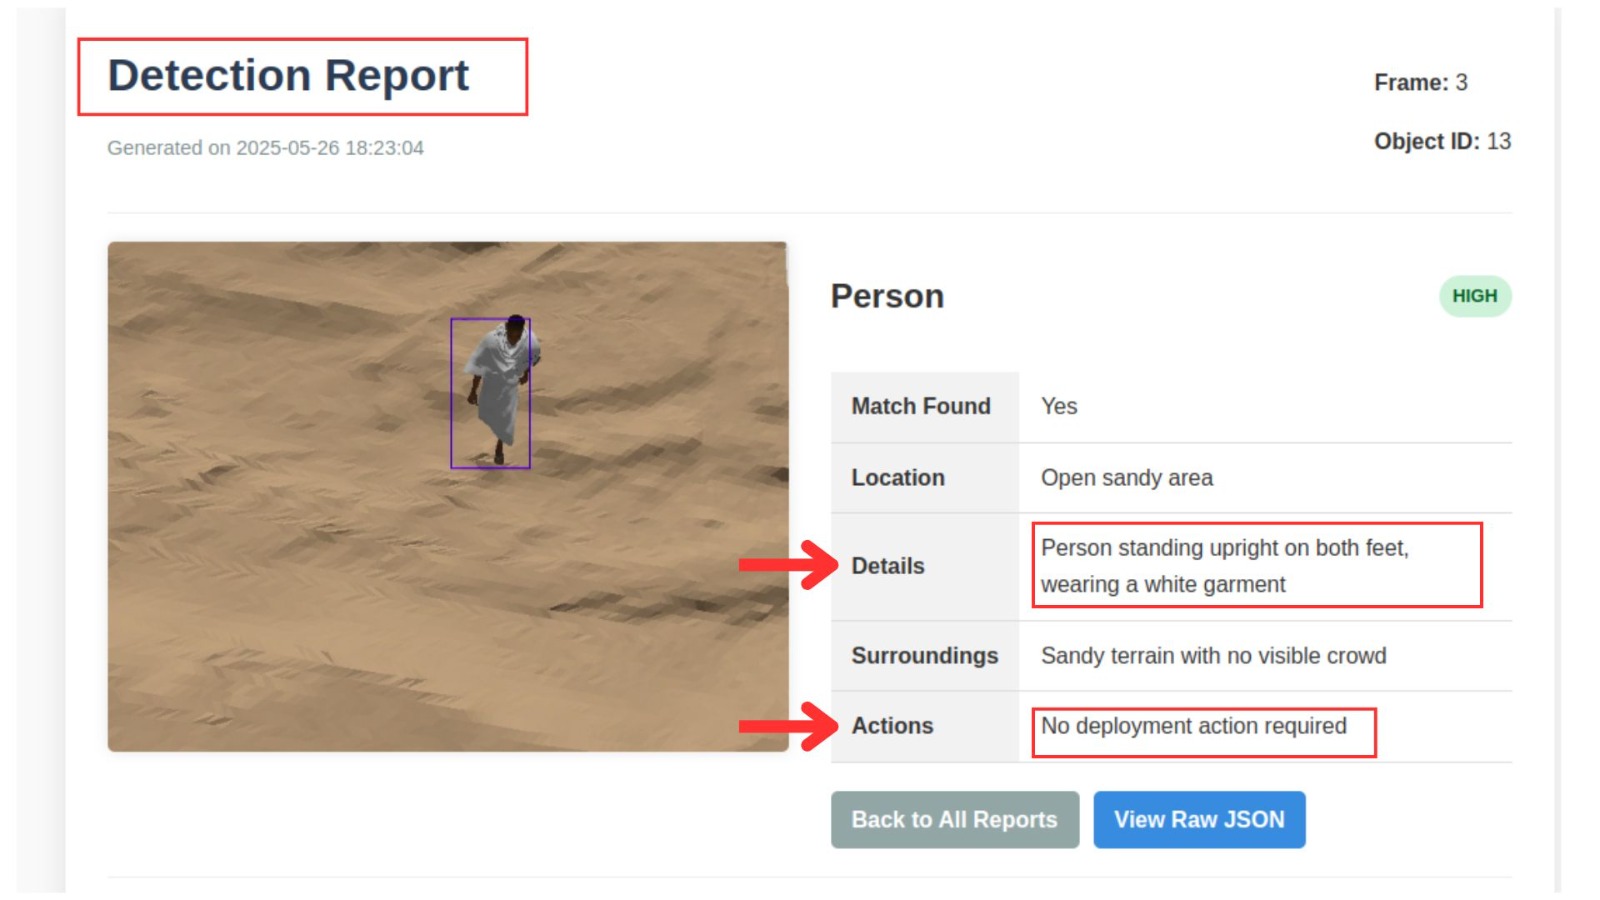This screenshot has width=1600, height=900.
Task: Select the Yes match value
Action: point(1059,407)
